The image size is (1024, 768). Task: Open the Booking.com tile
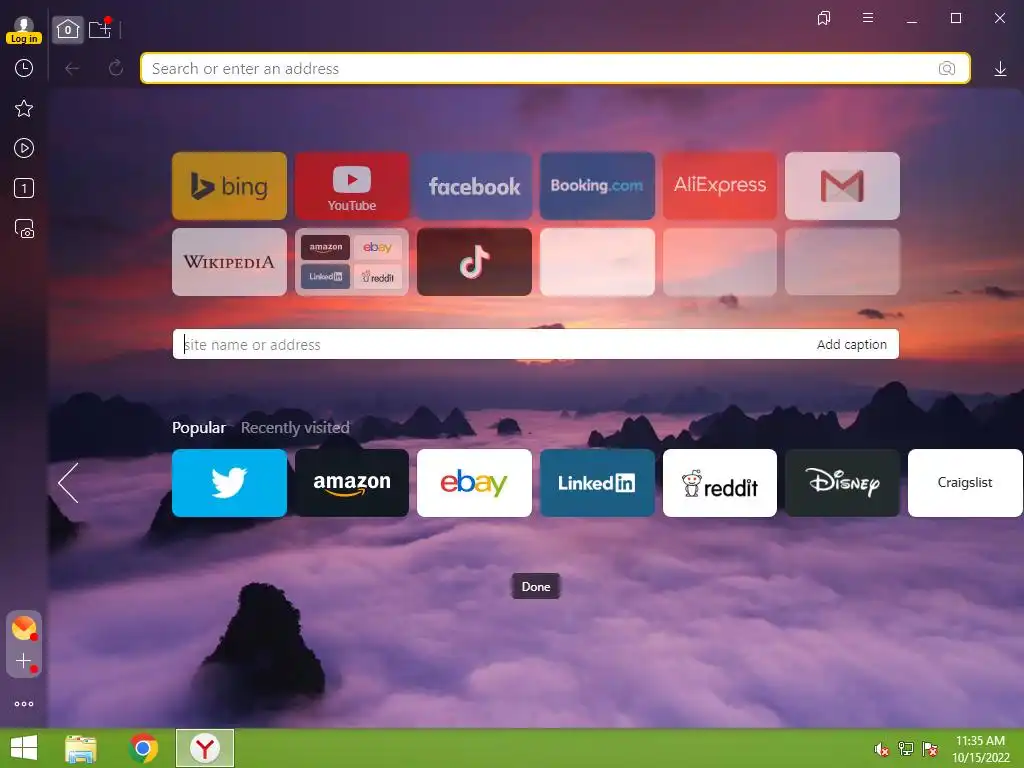tap(597, 186)
